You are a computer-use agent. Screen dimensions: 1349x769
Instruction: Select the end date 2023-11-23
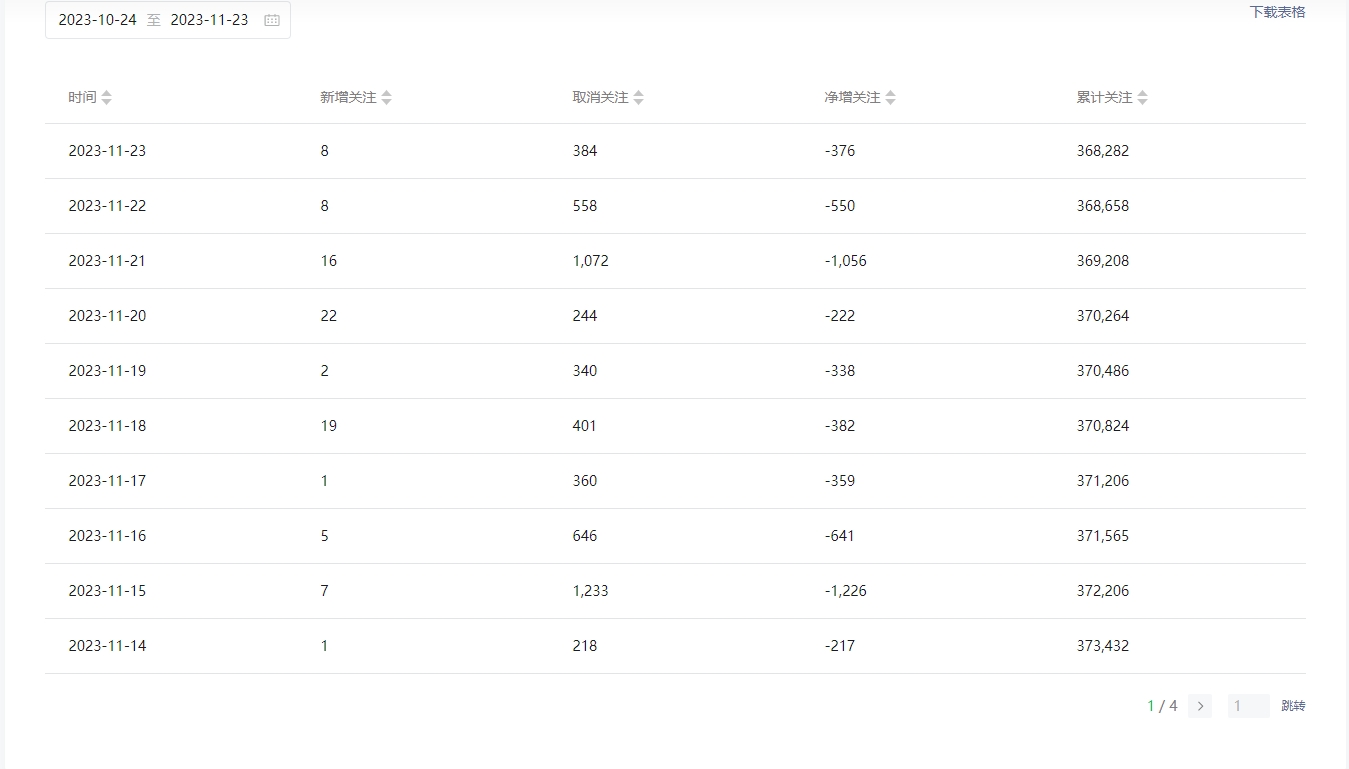click(209, 20)
